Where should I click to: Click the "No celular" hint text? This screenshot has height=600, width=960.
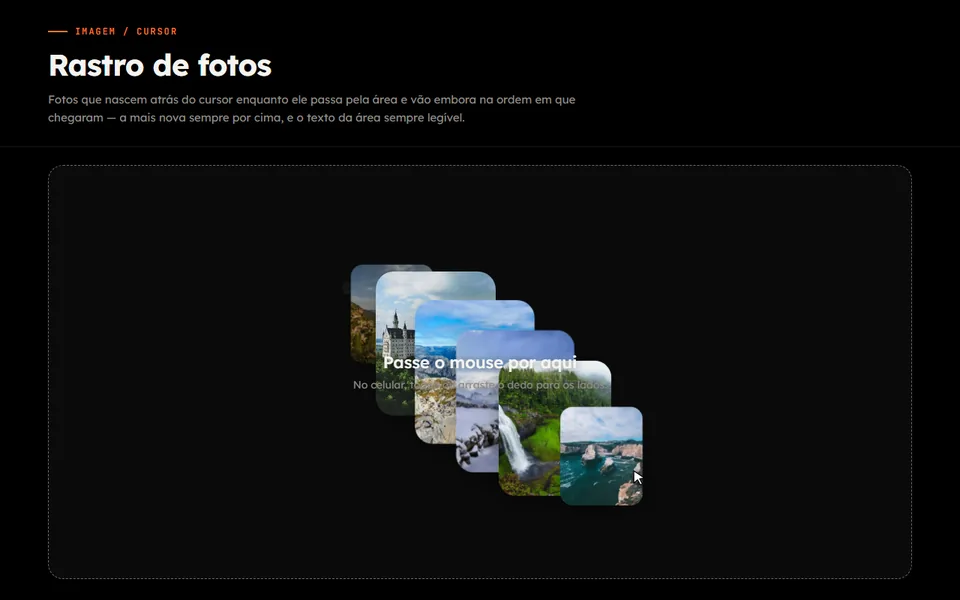[480, 385]
